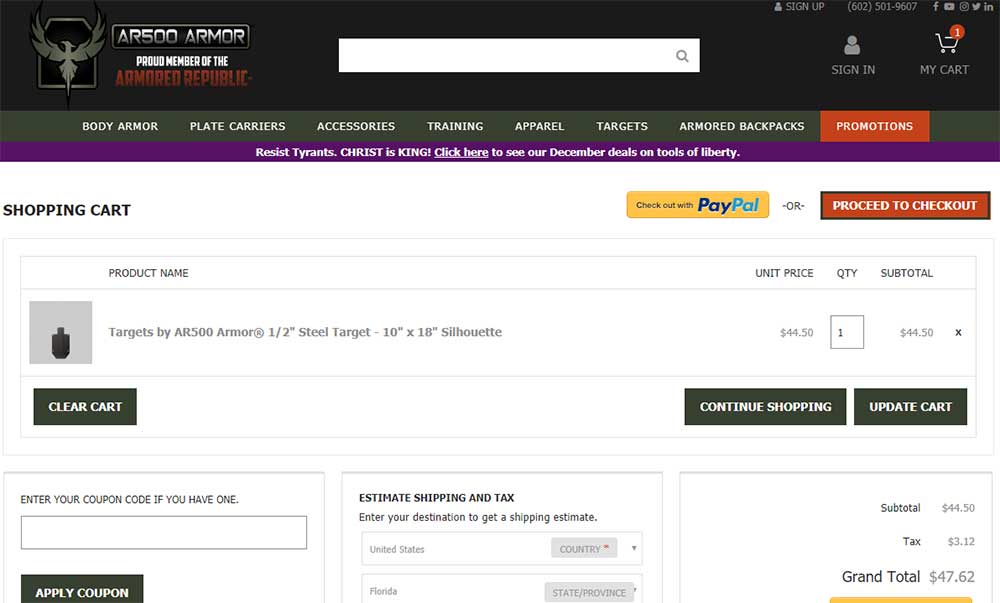Click the Sign In user icon
This screenshot has width=1000, height=603.
tap(852, 45)
